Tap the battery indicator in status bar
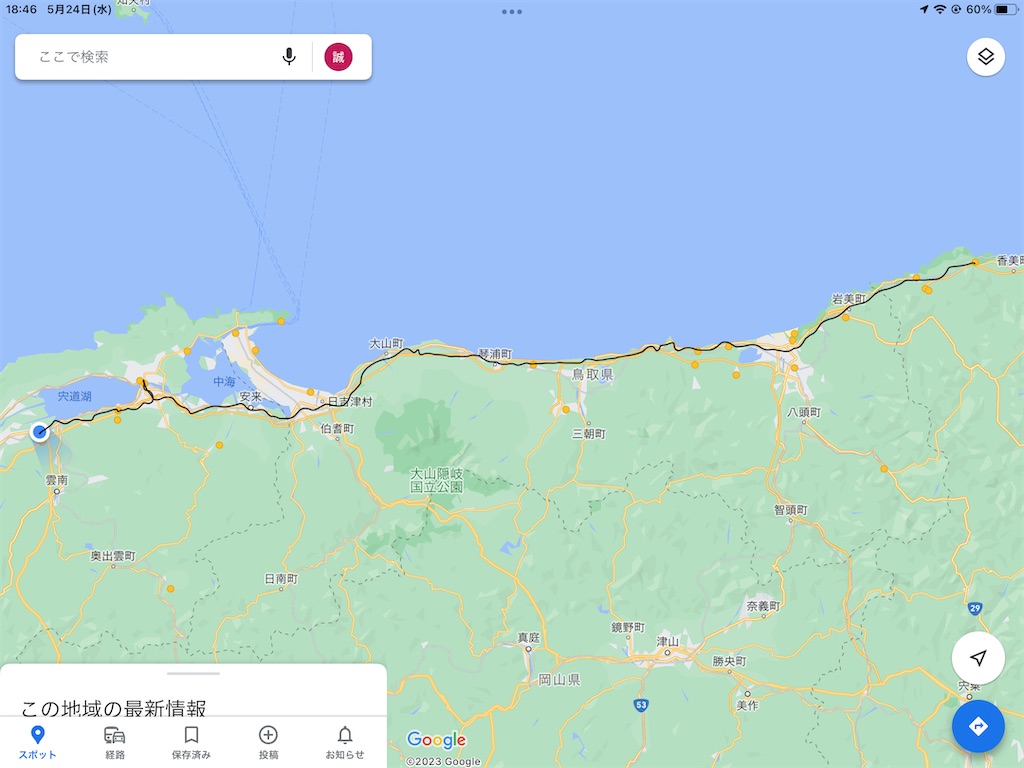Viewport: 1024px width, 768px height. 1006,9
